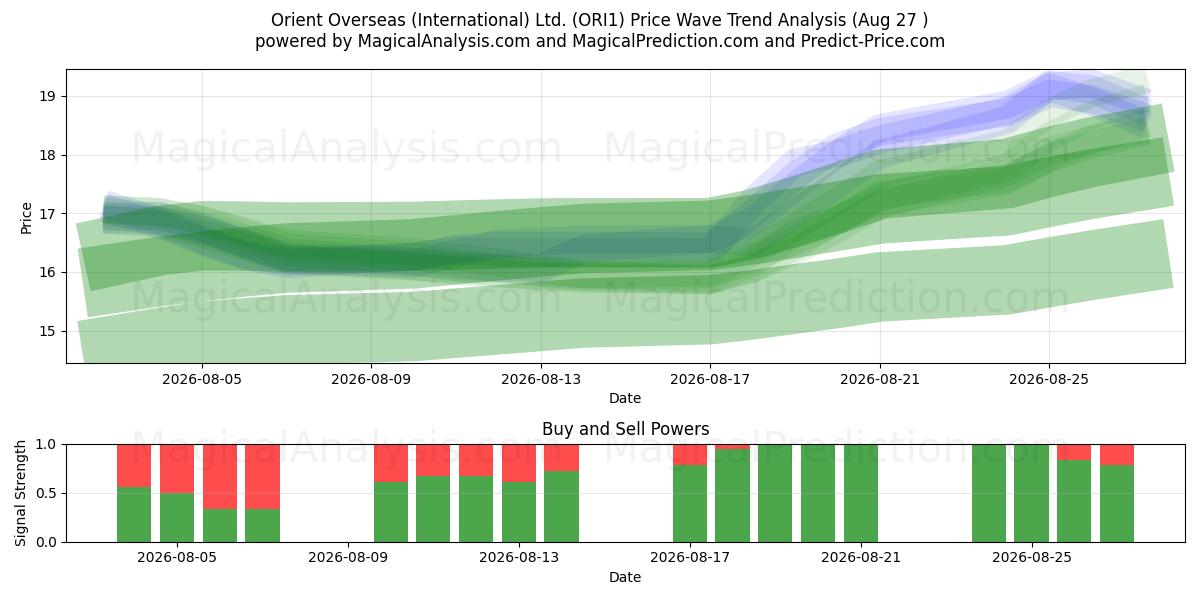Click green buy bar above 2026-08-17 tick
The width and height of the screenshot is (1200, 600).
pyautogui.click(x=690, y=504)
